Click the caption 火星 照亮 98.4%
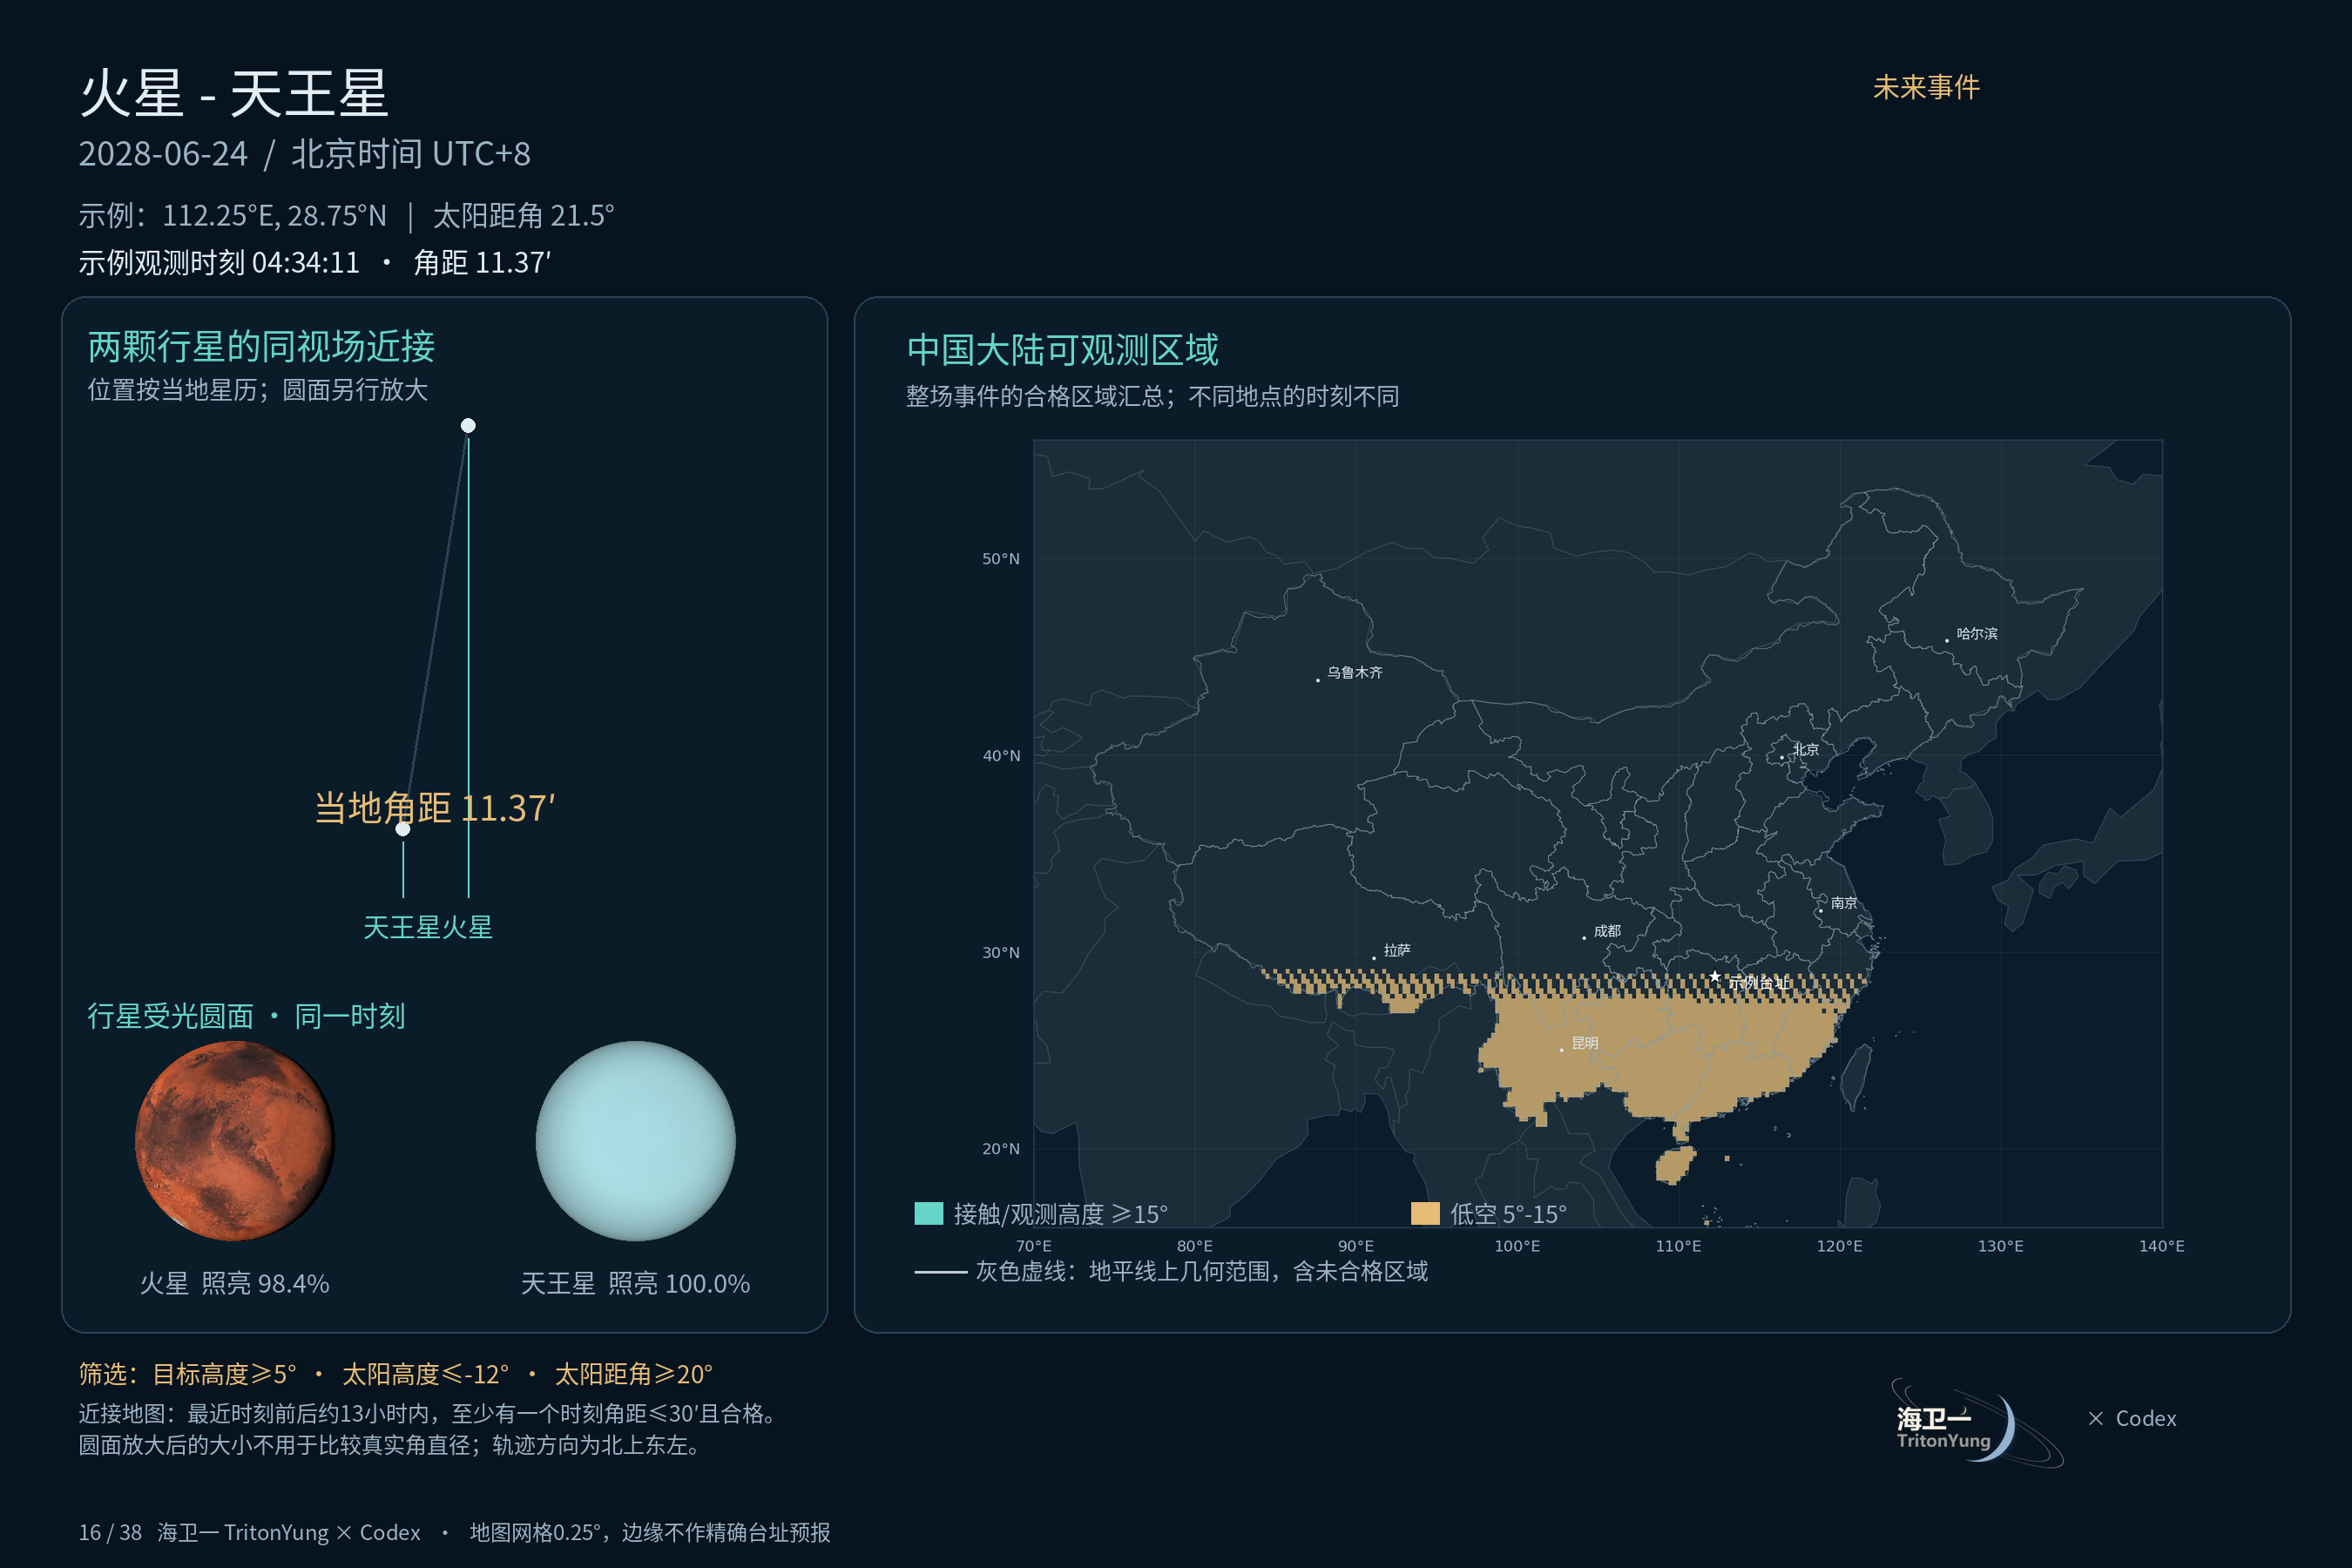Screen dimensions: 2352x1568 [x=235, y=1284]
